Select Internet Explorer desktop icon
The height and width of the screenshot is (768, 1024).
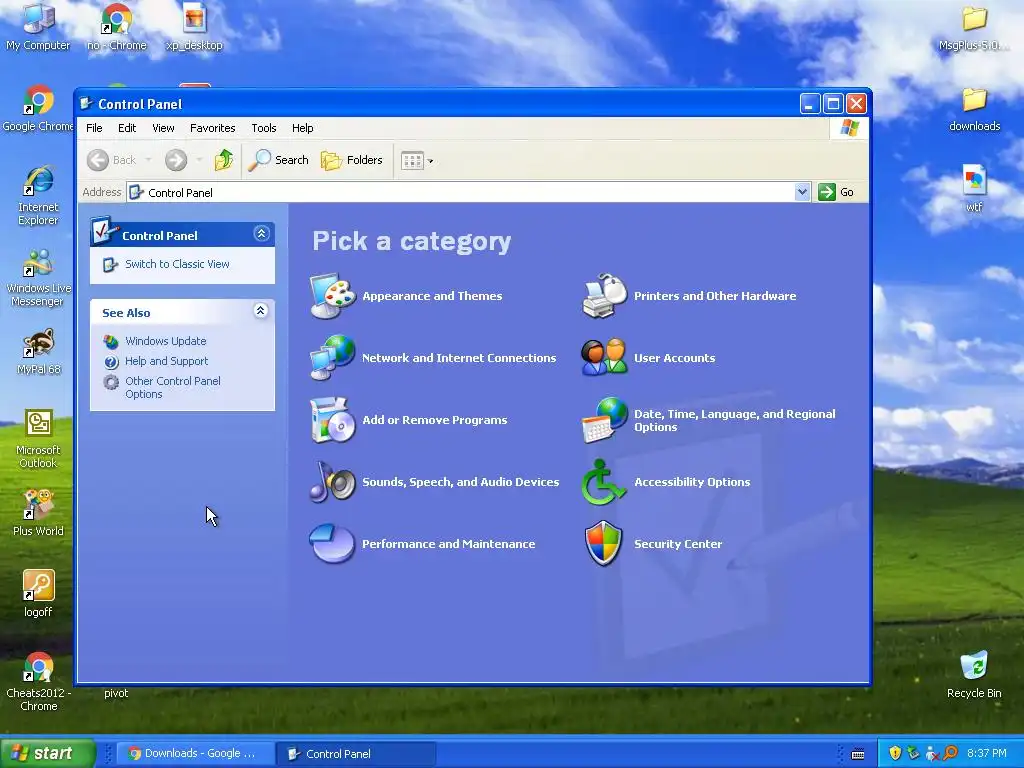click(x=38, y=195)
